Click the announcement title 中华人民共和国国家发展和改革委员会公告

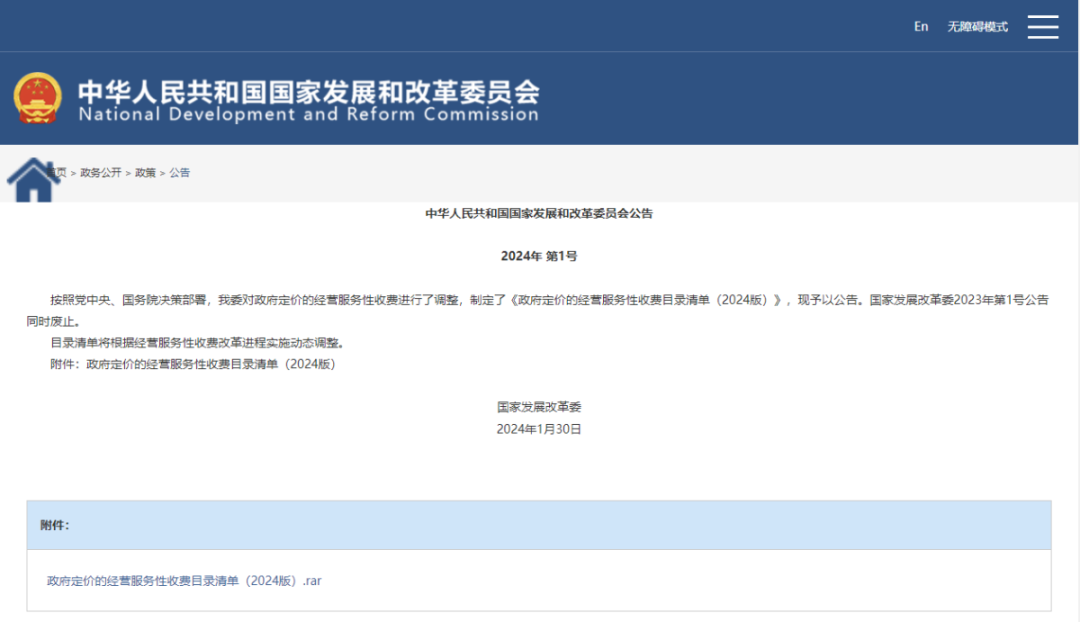[539, 214]
